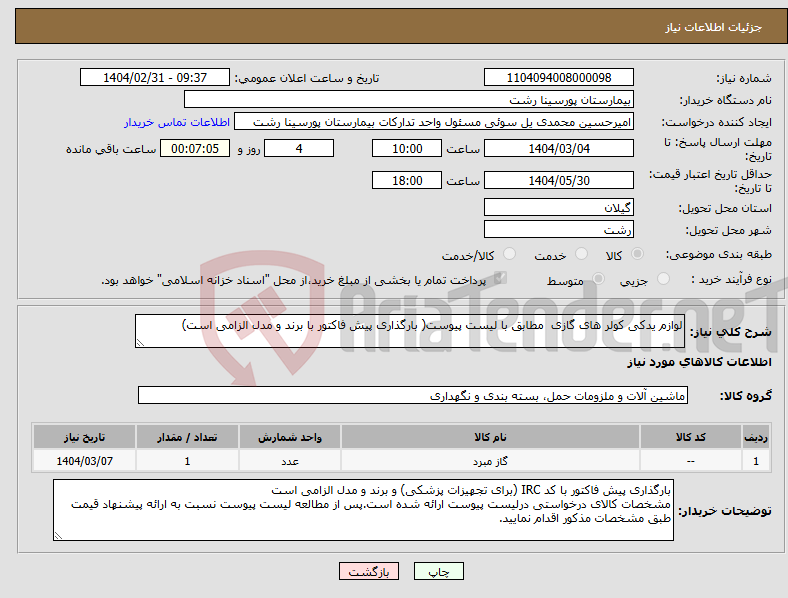The image size is (788, 598).
Task: Click the کد کالا column header
Action: tap(691, 437)
